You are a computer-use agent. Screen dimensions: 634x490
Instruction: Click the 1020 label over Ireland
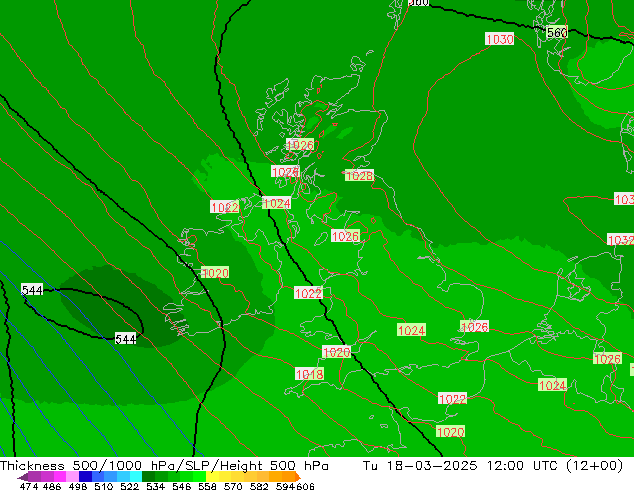[215, 273]
